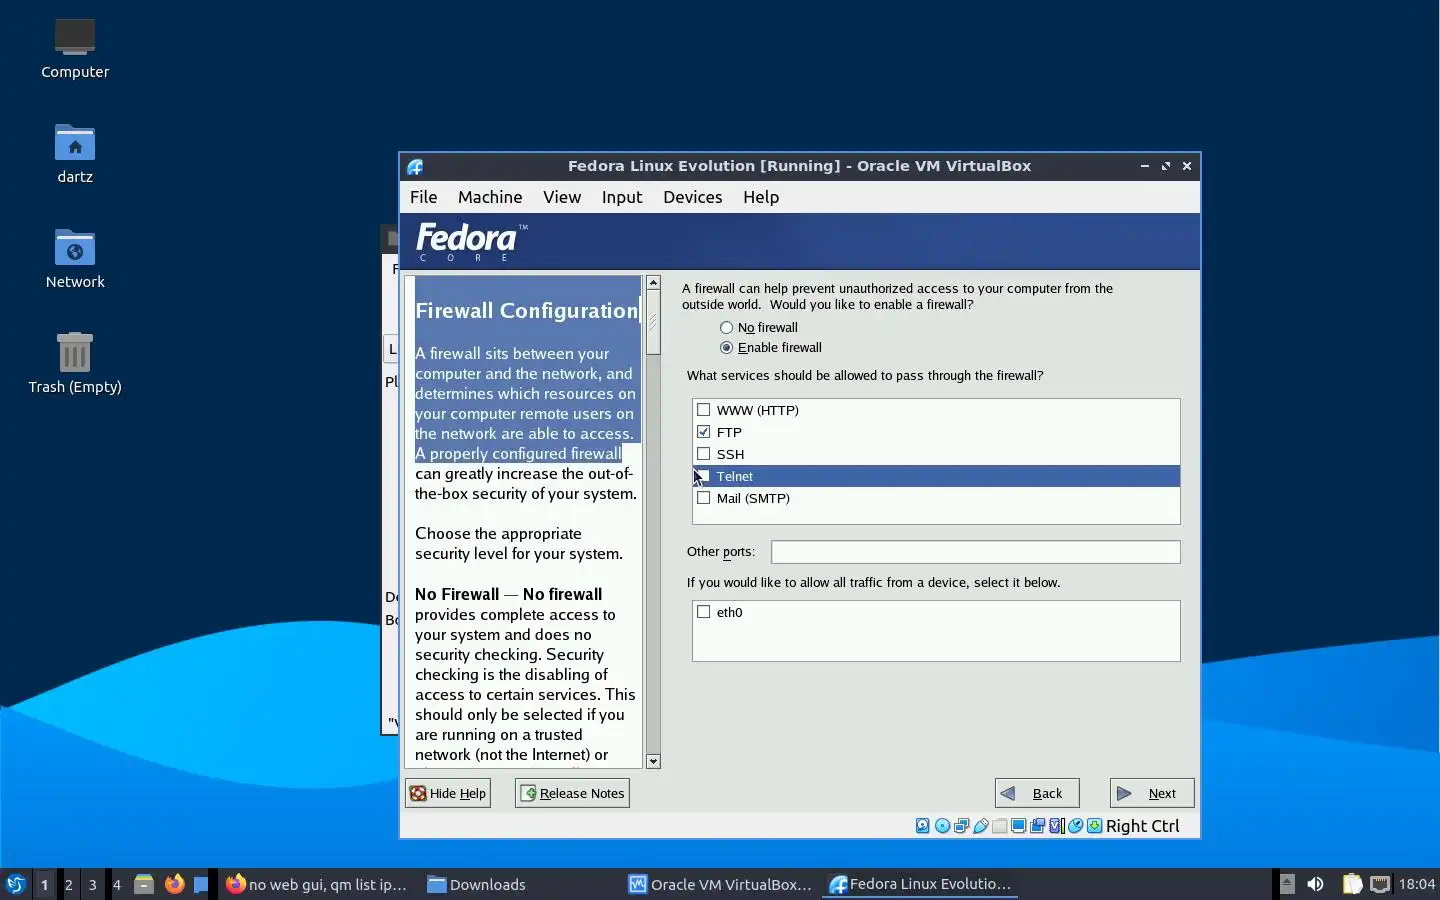The image size is (1440, 900).
Task: Switch to workspace 1
Action: pyautogui.click(x=44, y=884)
